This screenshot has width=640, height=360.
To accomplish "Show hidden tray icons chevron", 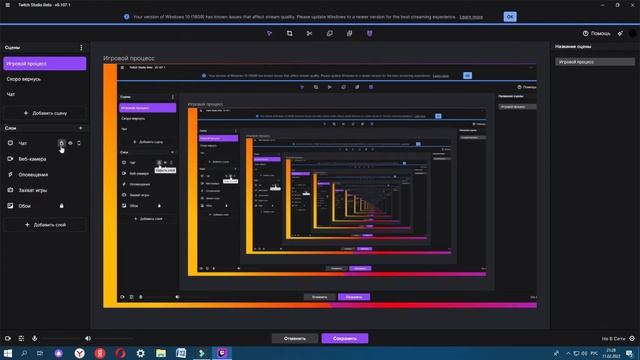I will click(x=568, y=353).
